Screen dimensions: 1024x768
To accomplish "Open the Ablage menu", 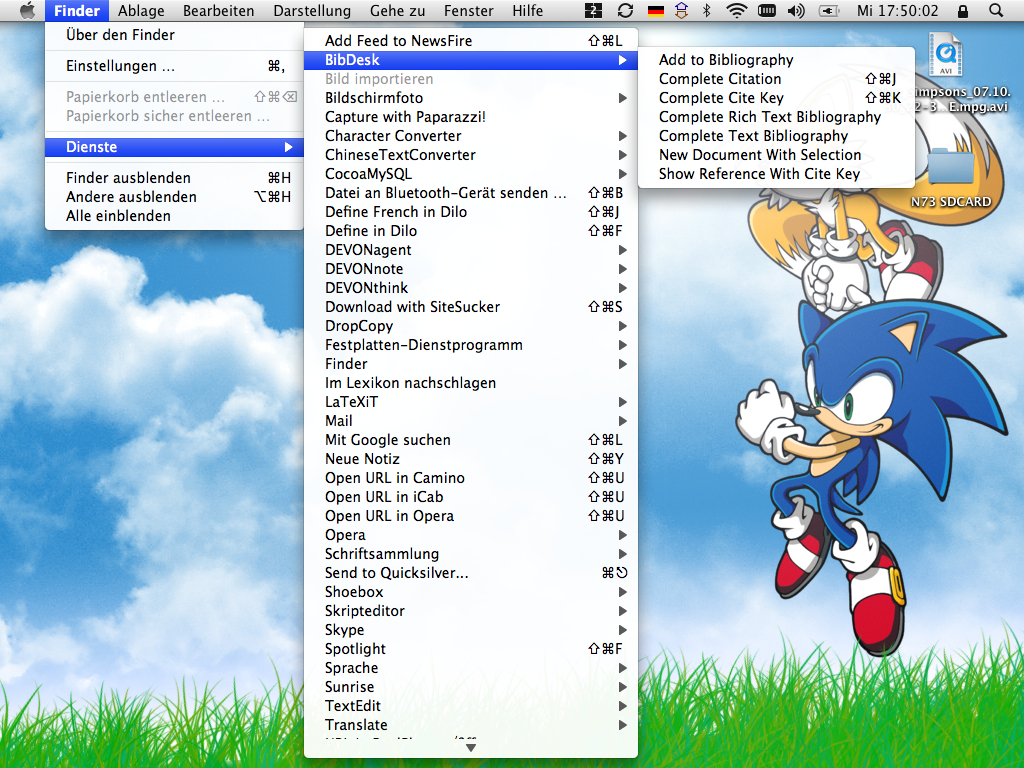I will coord(141,10).
